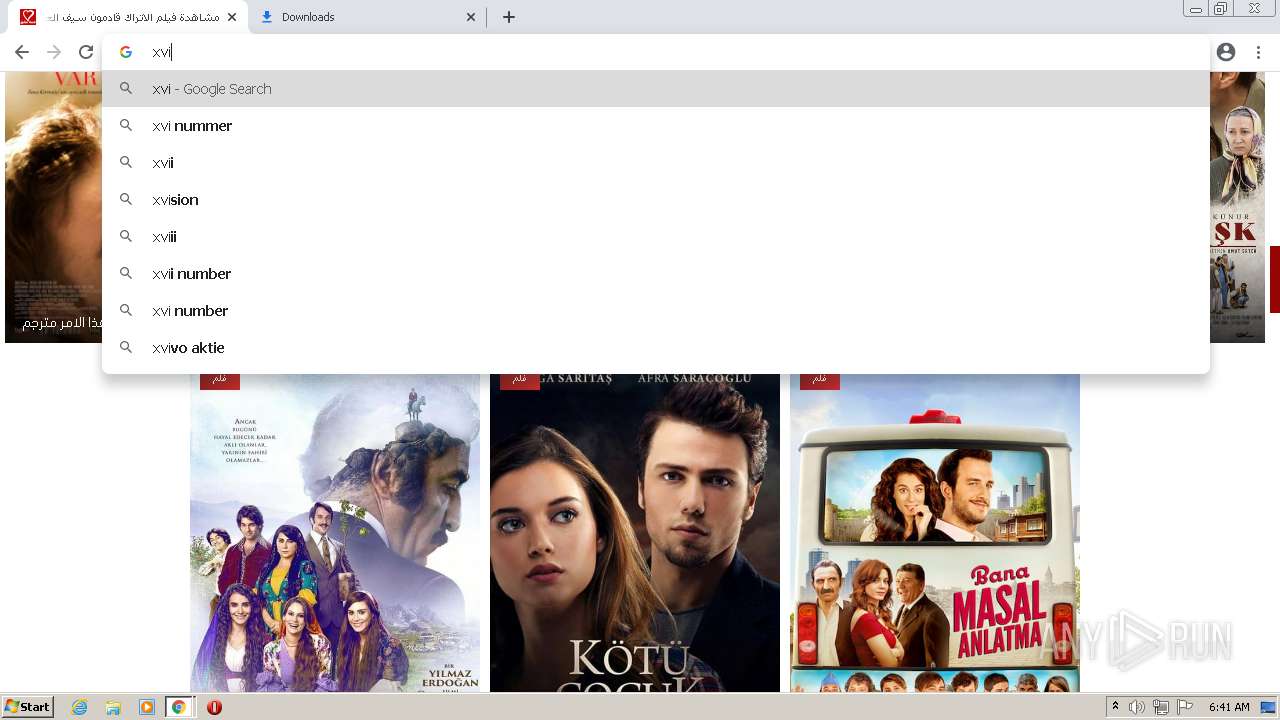Choose suggestion 'xvi nummer'
Screen dimensions: 1280x720
click(x=656, y=126)
